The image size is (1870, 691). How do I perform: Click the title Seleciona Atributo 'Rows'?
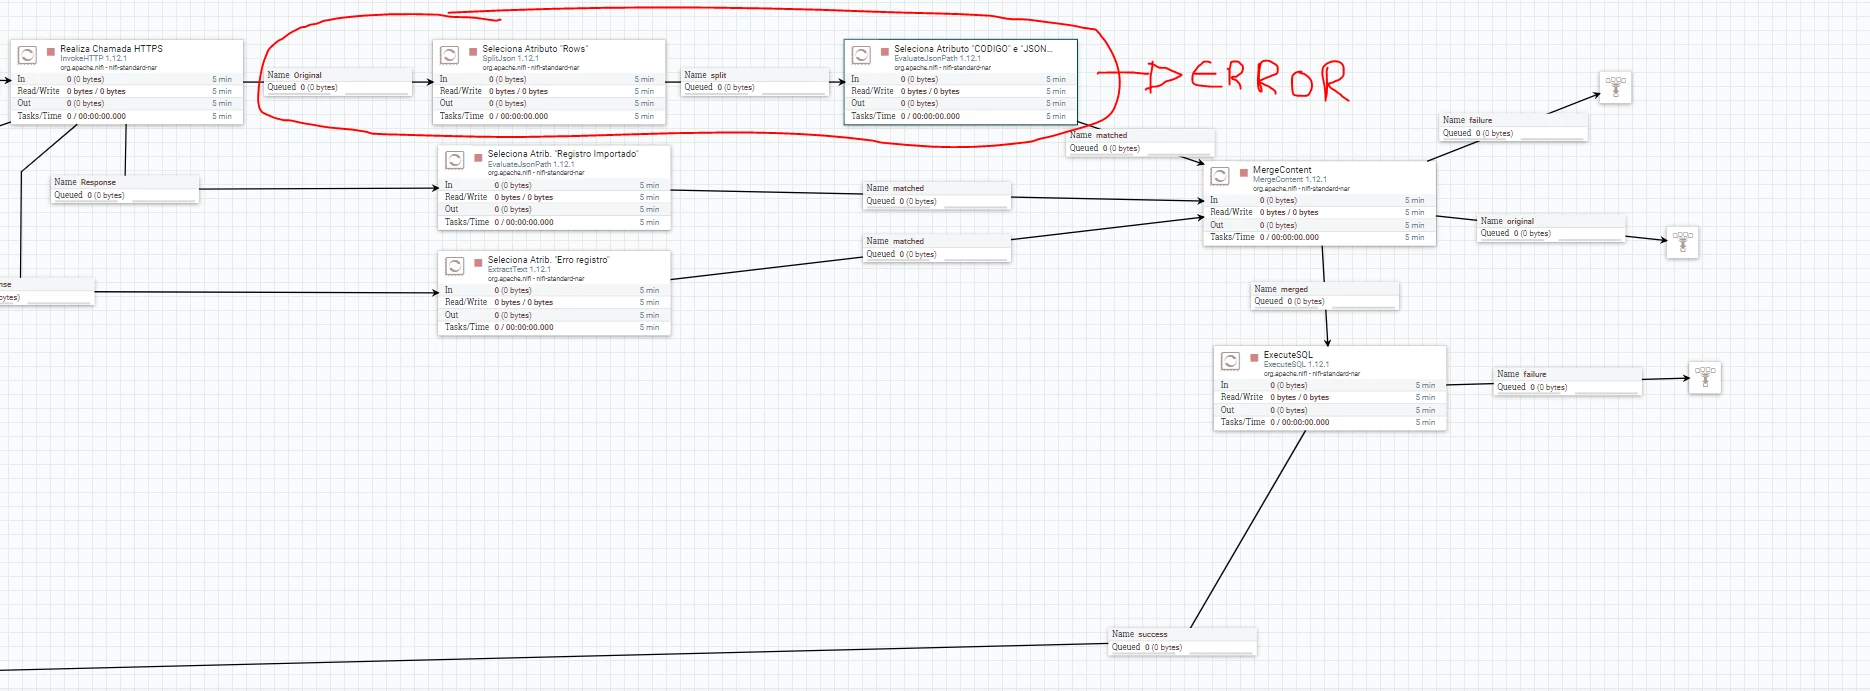pyautogui.click(x=535, y=49)
